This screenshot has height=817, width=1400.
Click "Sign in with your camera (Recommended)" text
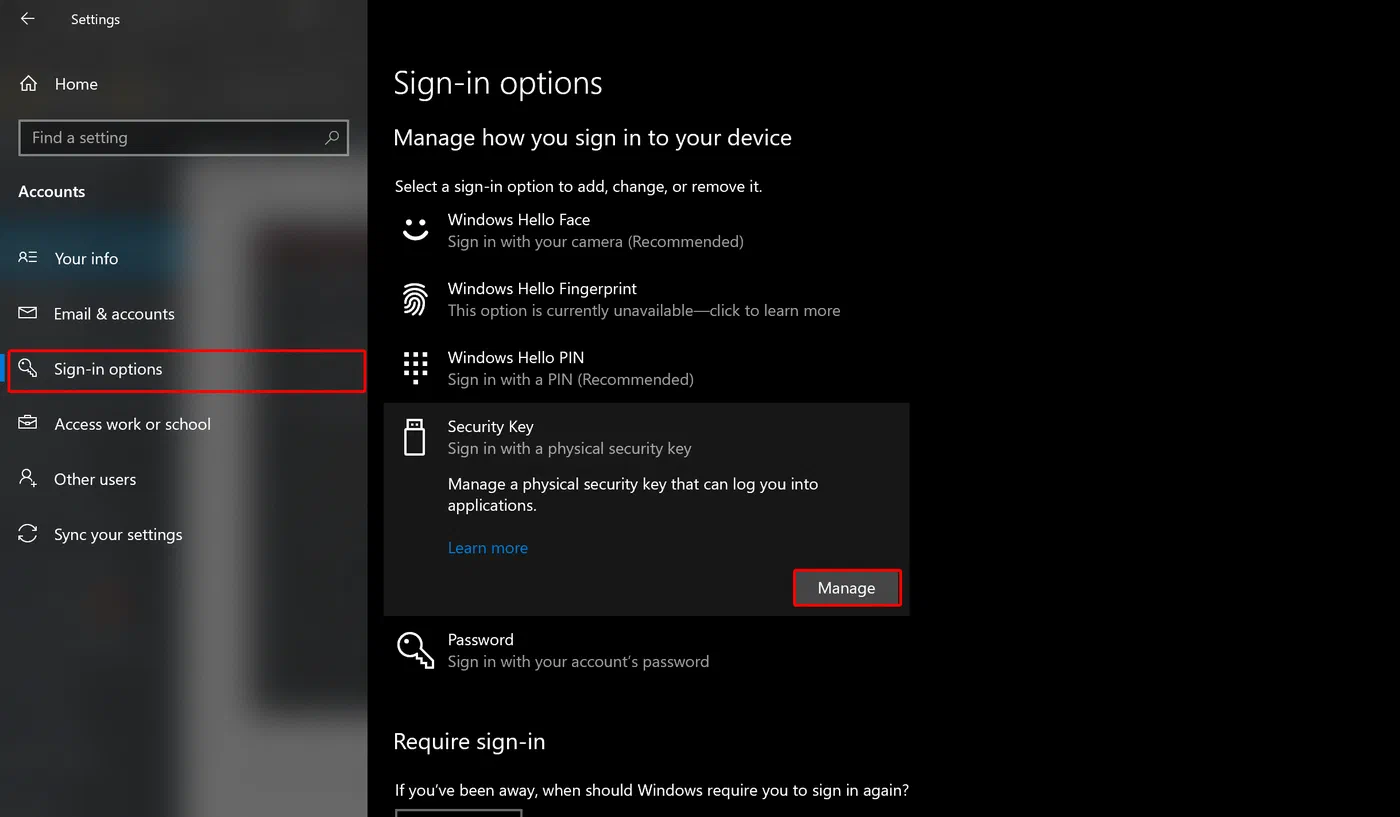click(x=596, y=242)
